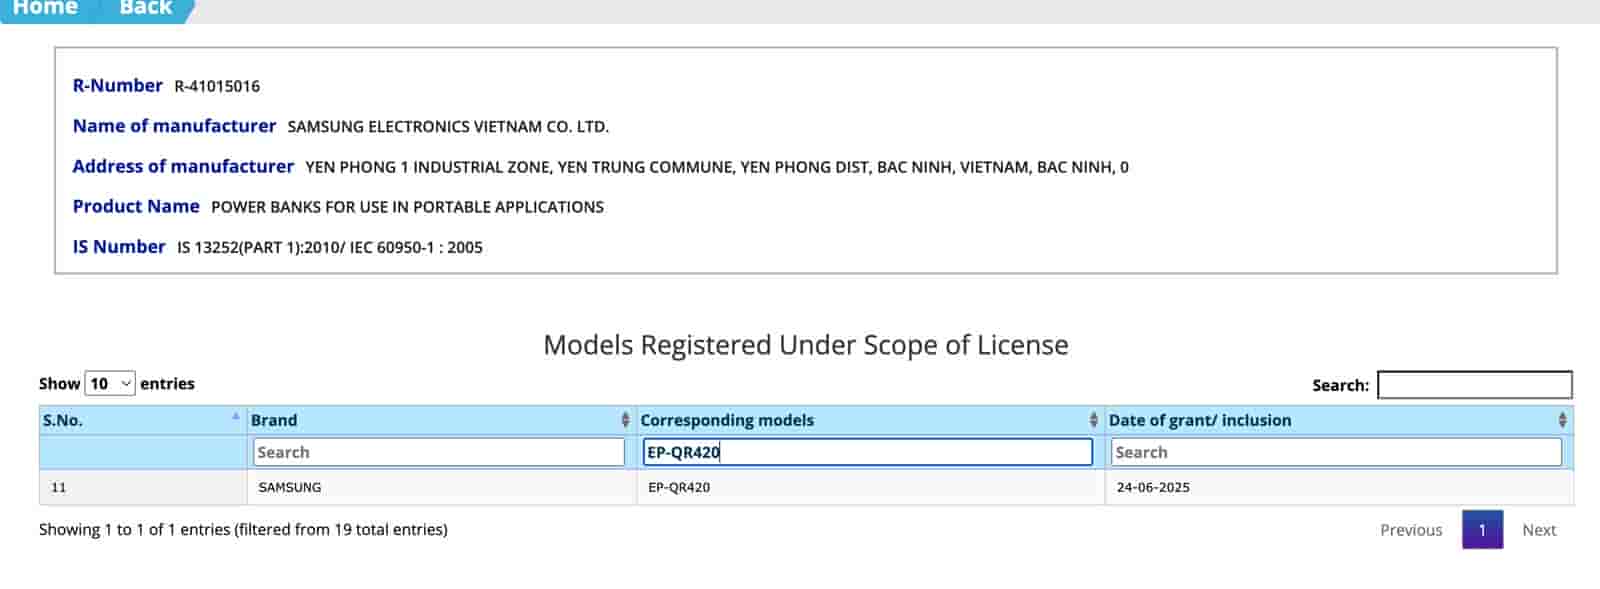
Task: Go to Previous page of results
Action: click(x=1410, y=530)
